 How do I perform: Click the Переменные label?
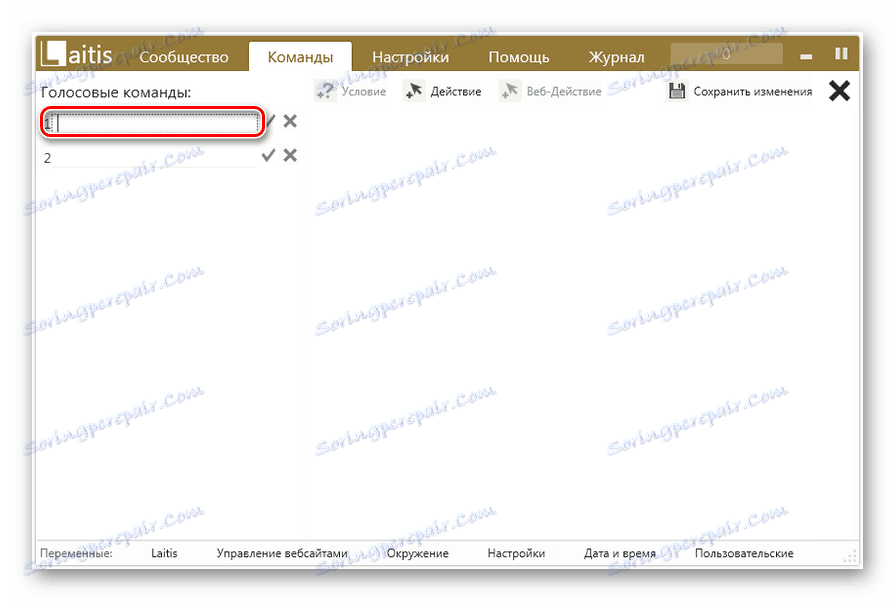pos(76,553)
